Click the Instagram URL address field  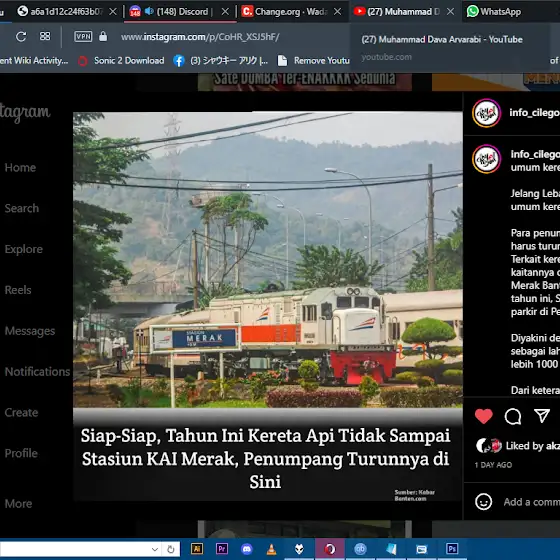200,37
